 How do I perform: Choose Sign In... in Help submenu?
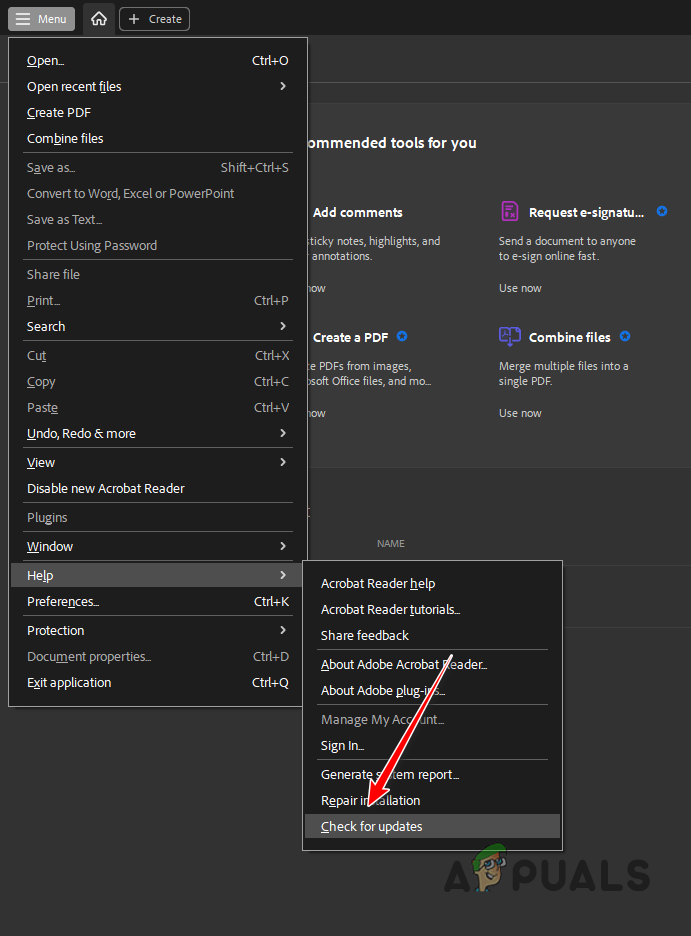point(433,746)
